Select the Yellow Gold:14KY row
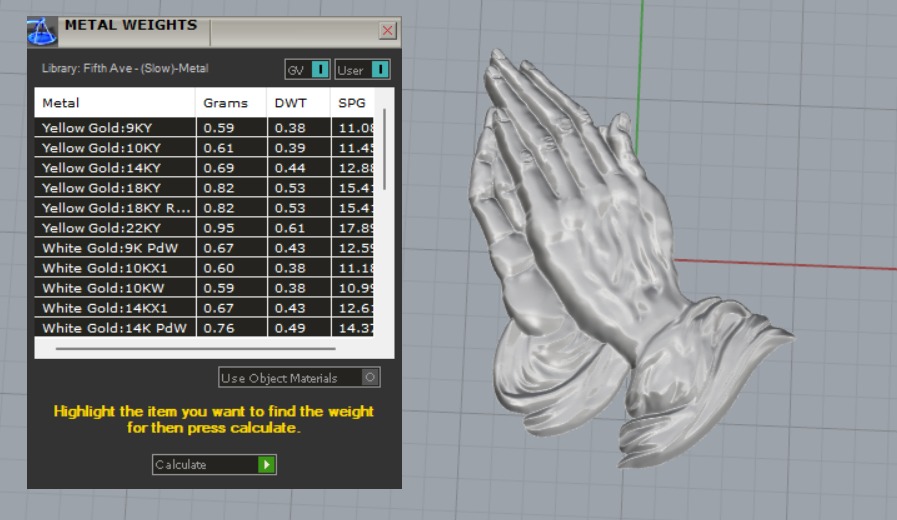 pyautogui.click(x=204, y=168)
